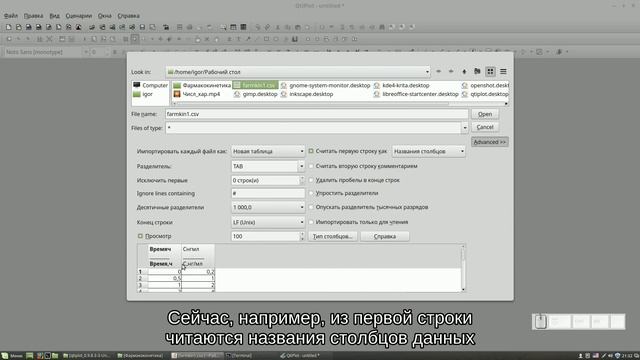Screen dimensions: 640x360
Task: Enable Опускать разделитель тысячных разрядов
Action: pyautogui.click(x=311, y=207)
